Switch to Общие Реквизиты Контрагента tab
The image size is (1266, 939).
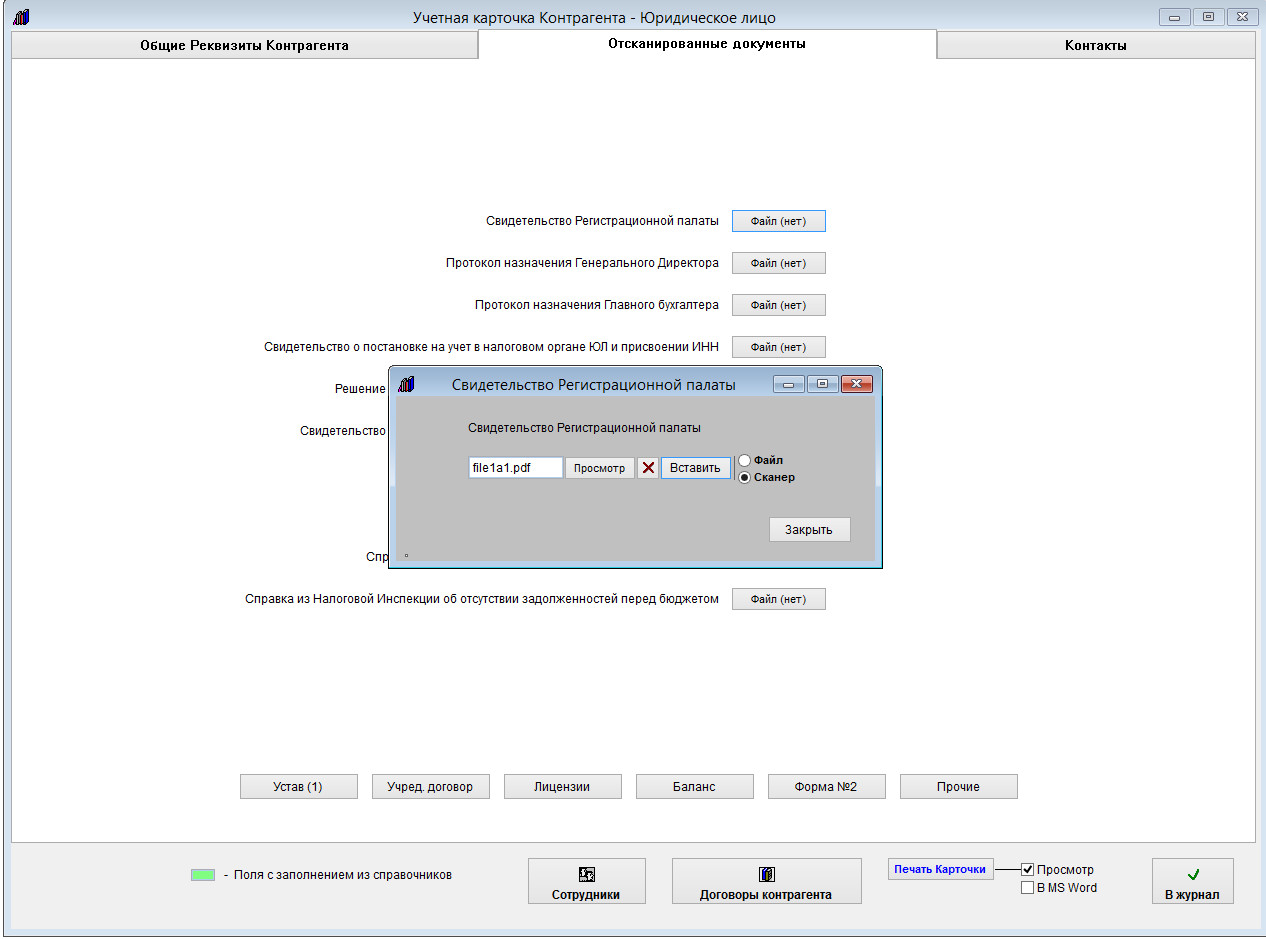point(245,45)
